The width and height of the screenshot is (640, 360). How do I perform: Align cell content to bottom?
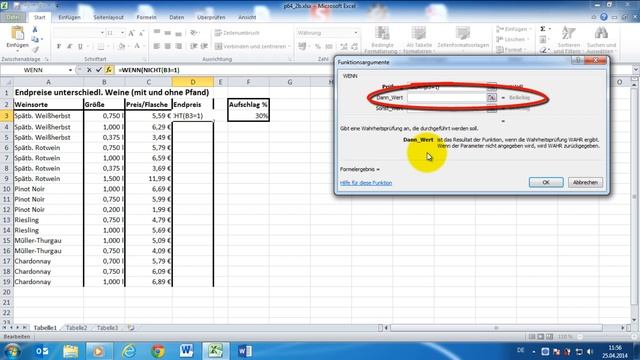[178, 33]
